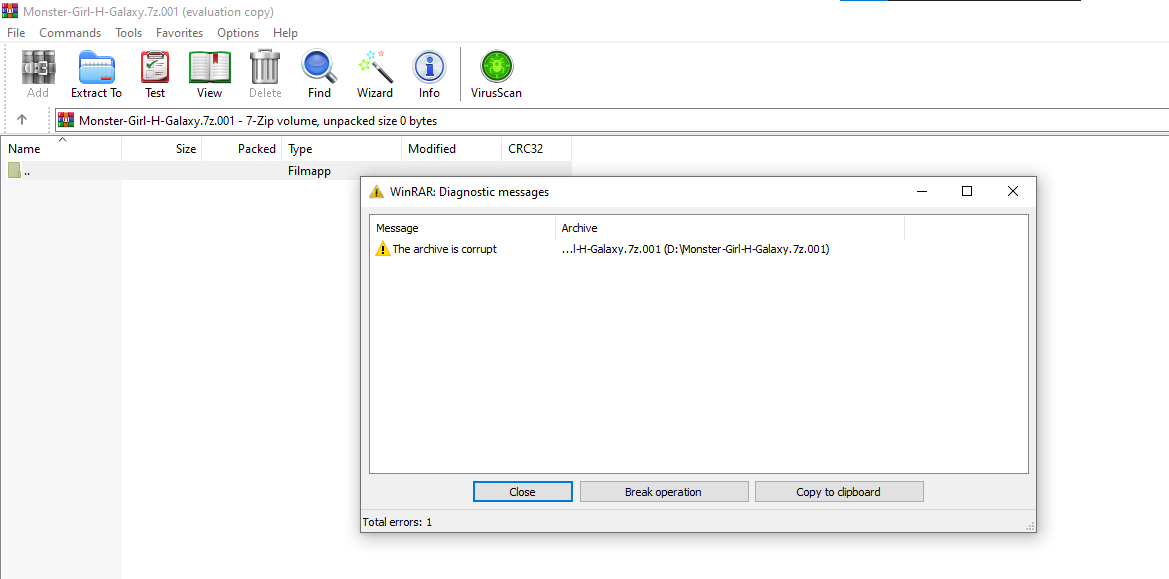
Task: Click the Add archive toolbar icon
Action: 38,68
